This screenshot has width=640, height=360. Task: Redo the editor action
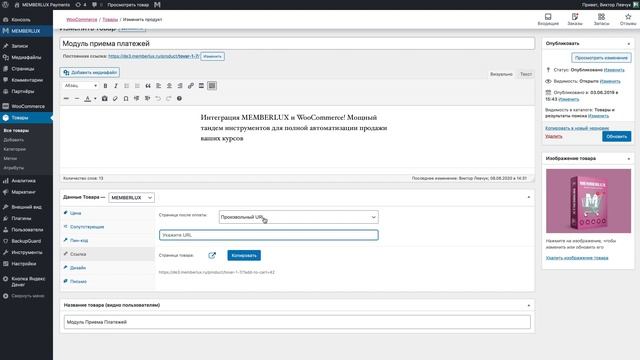point(169,98)
